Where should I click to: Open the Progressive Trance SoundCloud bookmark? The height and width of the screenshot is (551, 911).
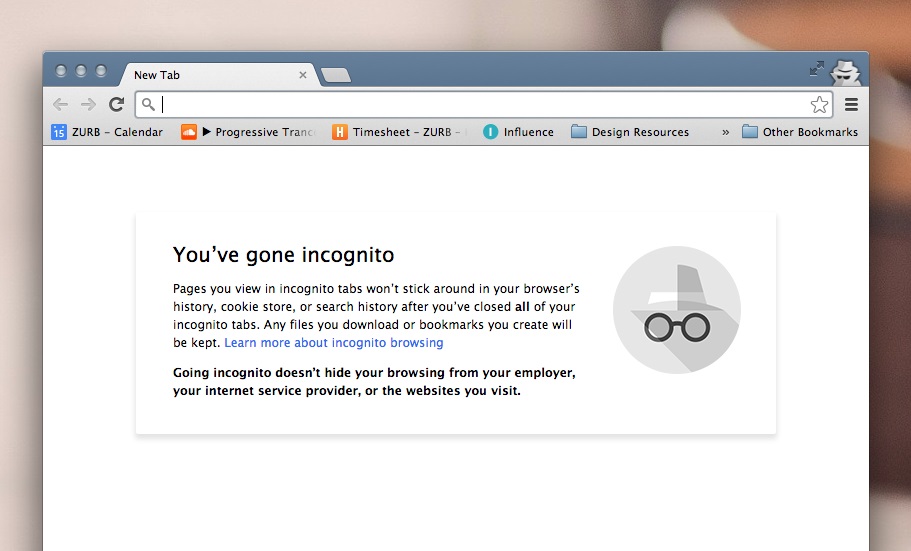click(x=248, y=132)
